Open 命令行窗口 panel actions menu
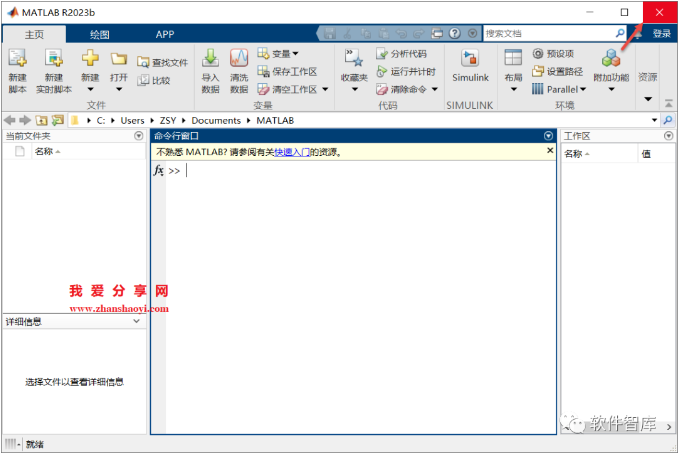Image resolution: width=679 pixels, height=453 pixels. 548,136
